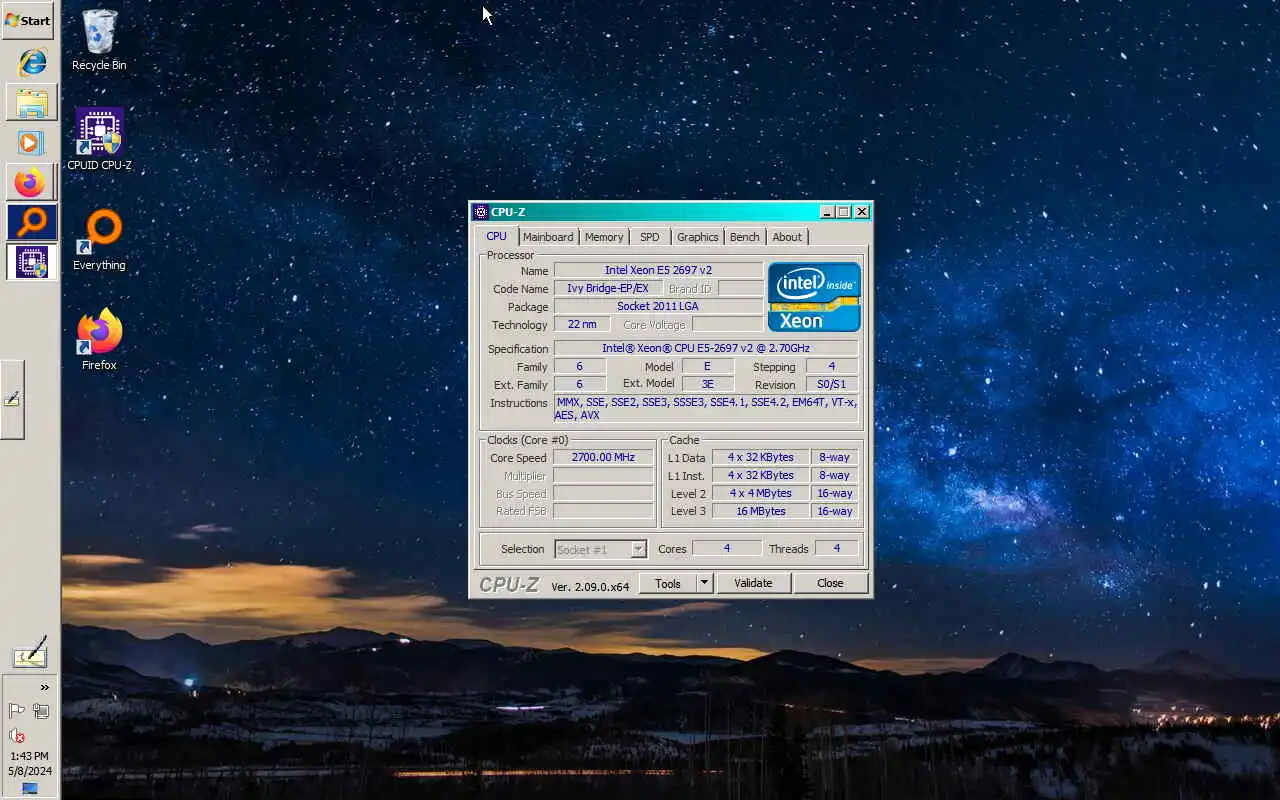Switch to the Everything search taskbar button
Viewport: 1280px width, 800px height.
tap(32, 222)
